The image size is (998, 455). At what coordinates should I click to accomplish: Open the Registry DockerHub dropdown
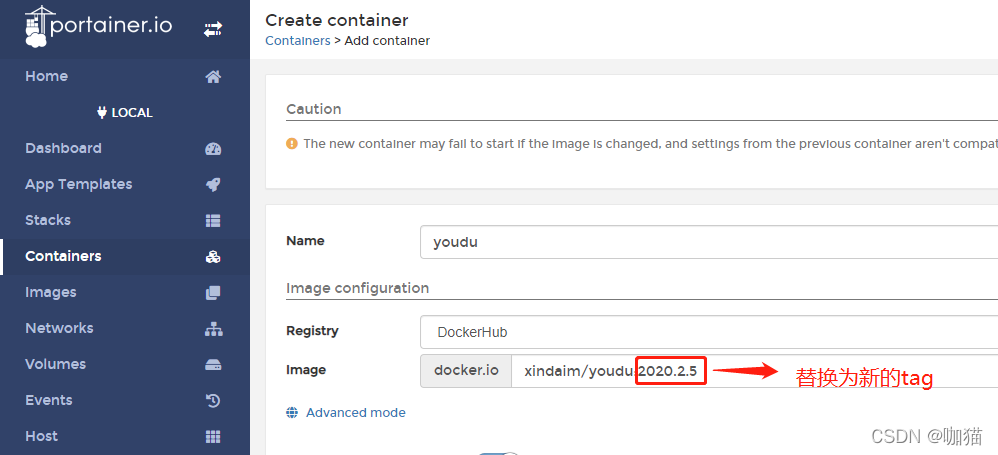[708, 332]
